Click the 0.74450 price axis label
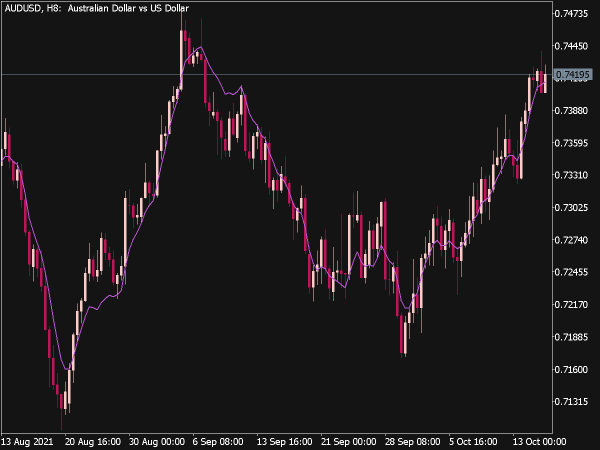The image size is (600, 450). [571, 46]
